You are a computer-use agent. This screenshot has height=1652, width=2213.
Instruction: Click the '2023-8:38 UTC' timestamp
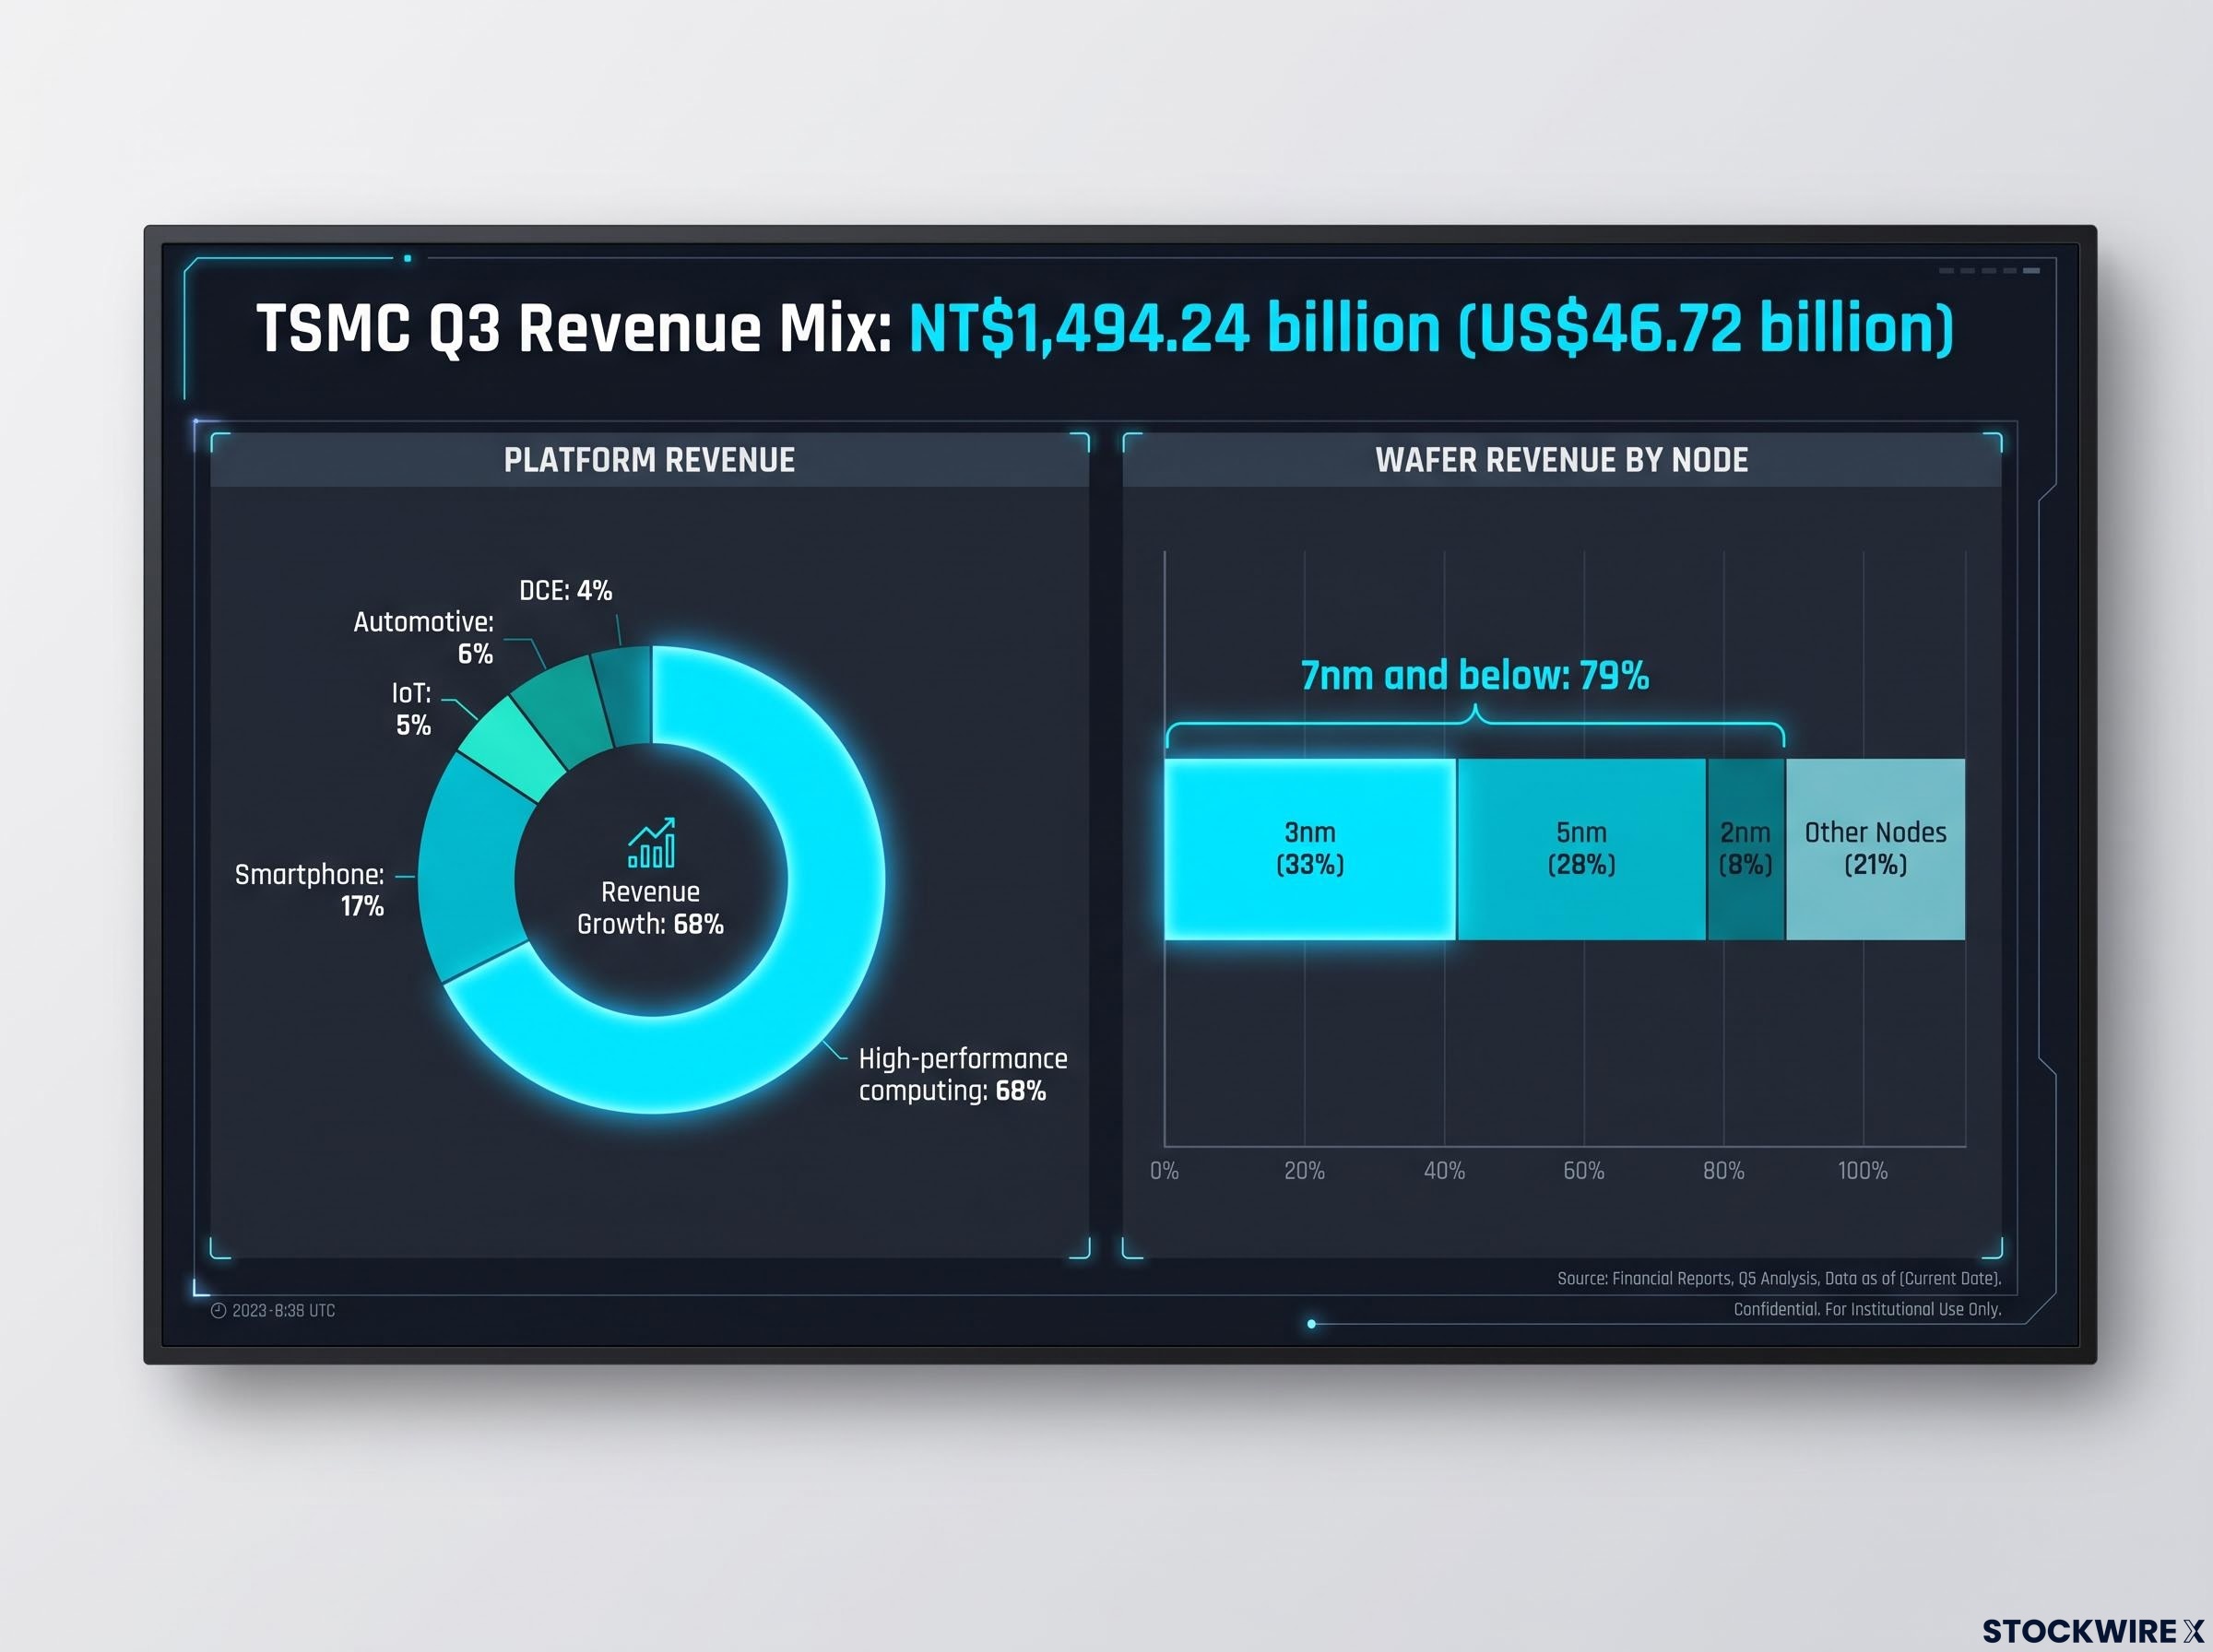point(284,1311)
